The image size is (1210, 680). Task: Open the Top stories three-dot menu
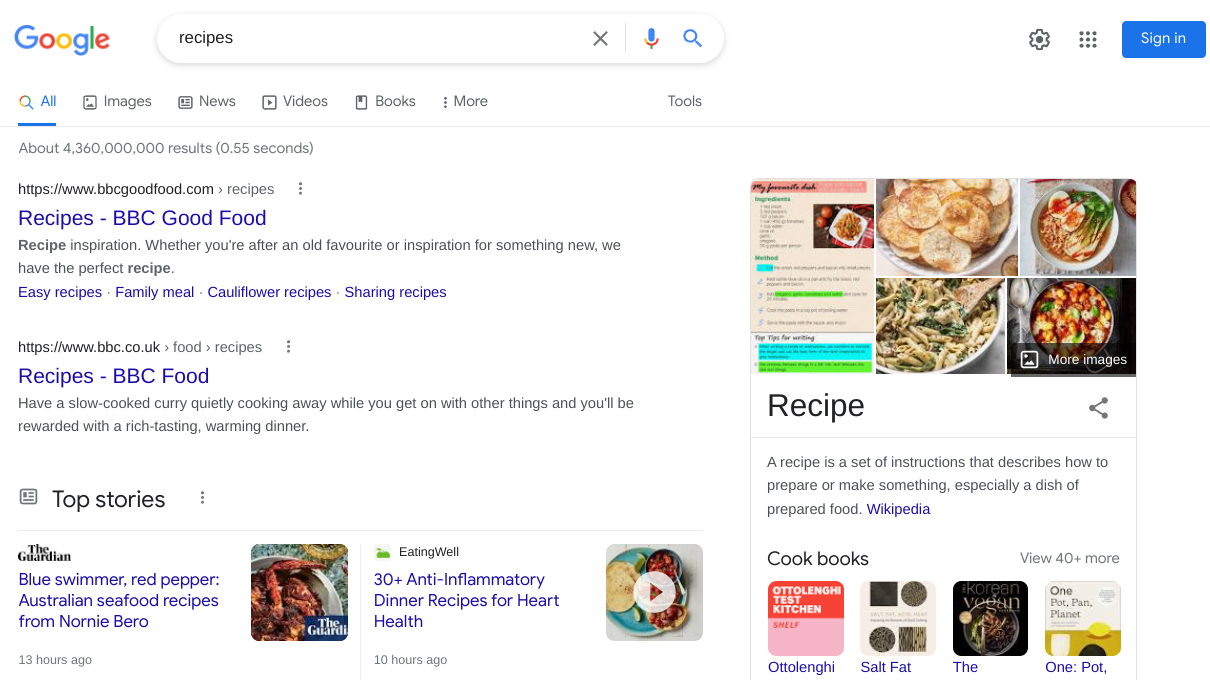(202, 498)
